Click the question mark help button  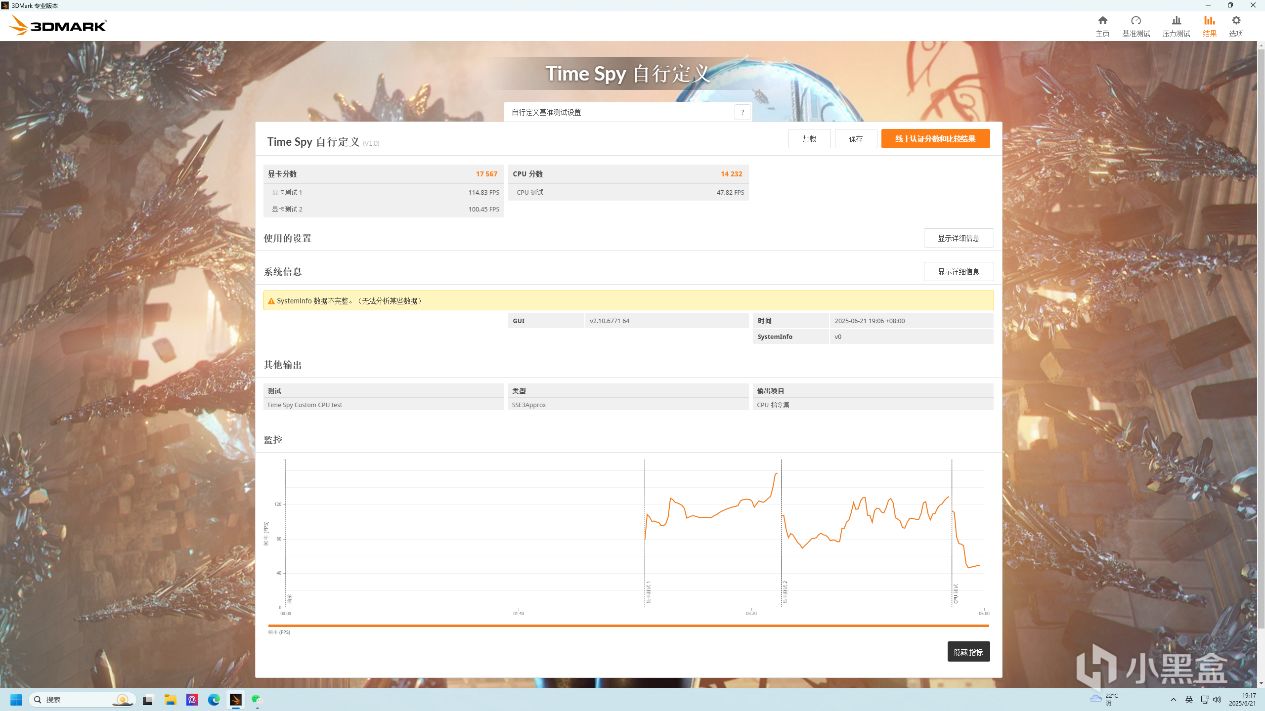click(742, 112)
